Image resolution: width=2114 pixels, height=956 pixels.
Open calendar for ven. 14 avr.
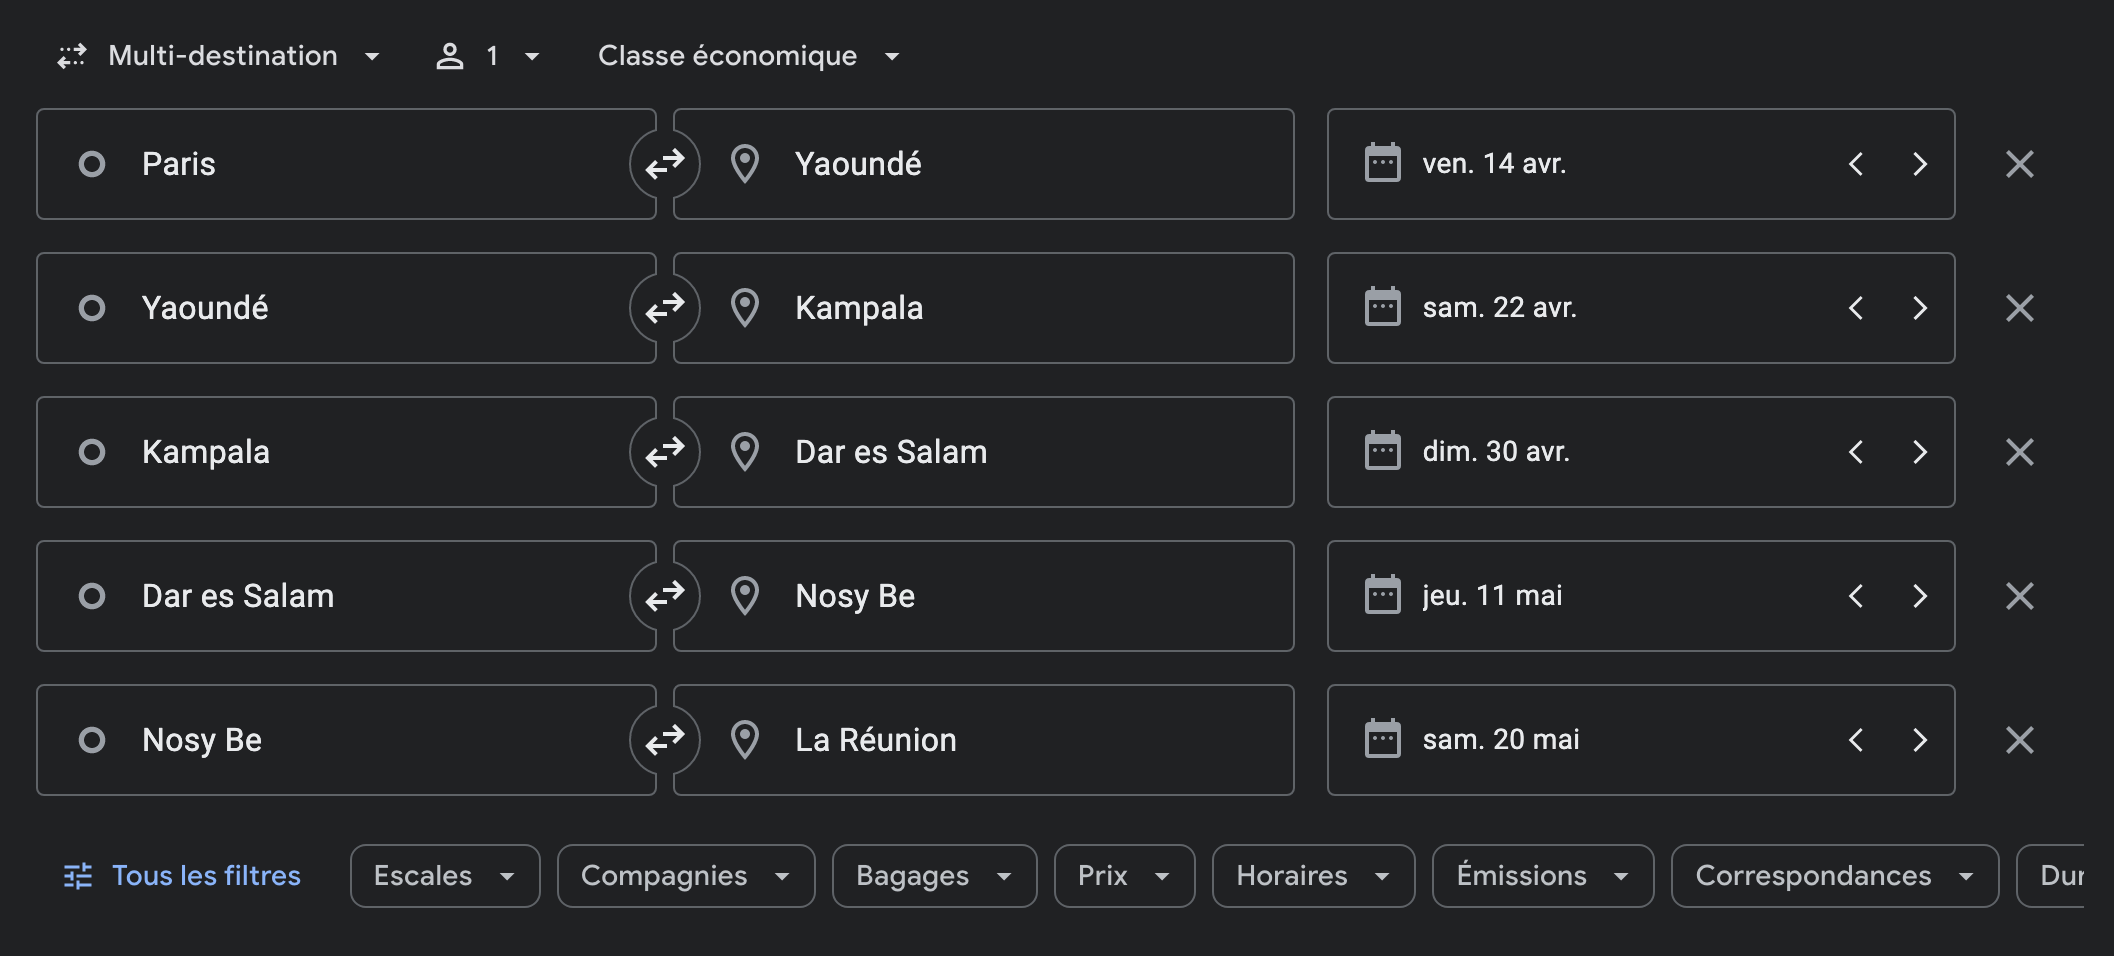pos(1383,163)
